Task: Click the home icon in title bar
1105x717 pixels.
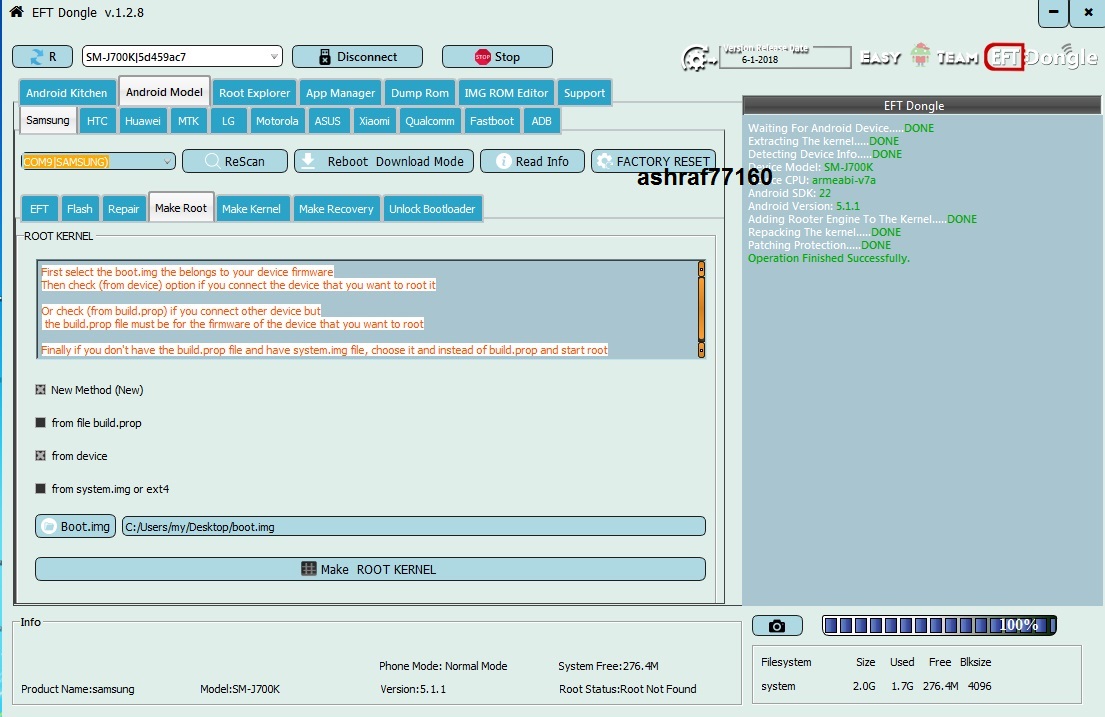Action: [16, 12]
